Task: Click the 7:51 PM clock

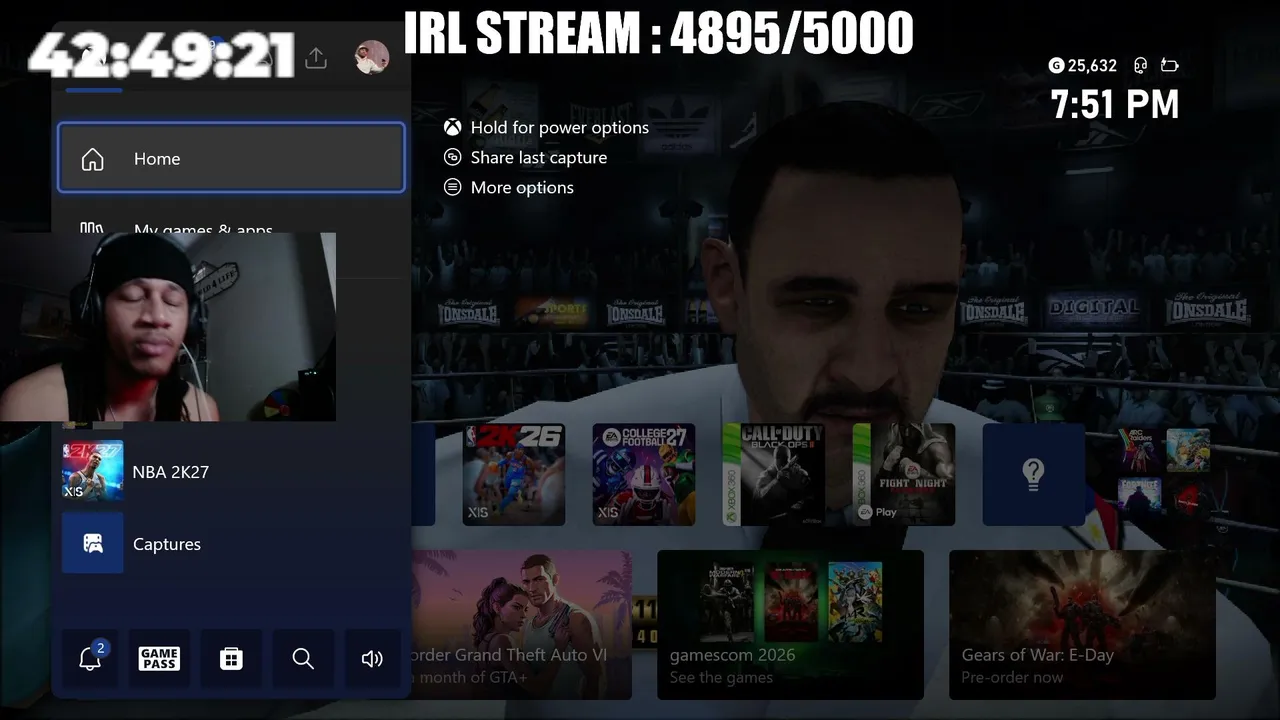Action: pyautogui.click(x=1115, y=104)
